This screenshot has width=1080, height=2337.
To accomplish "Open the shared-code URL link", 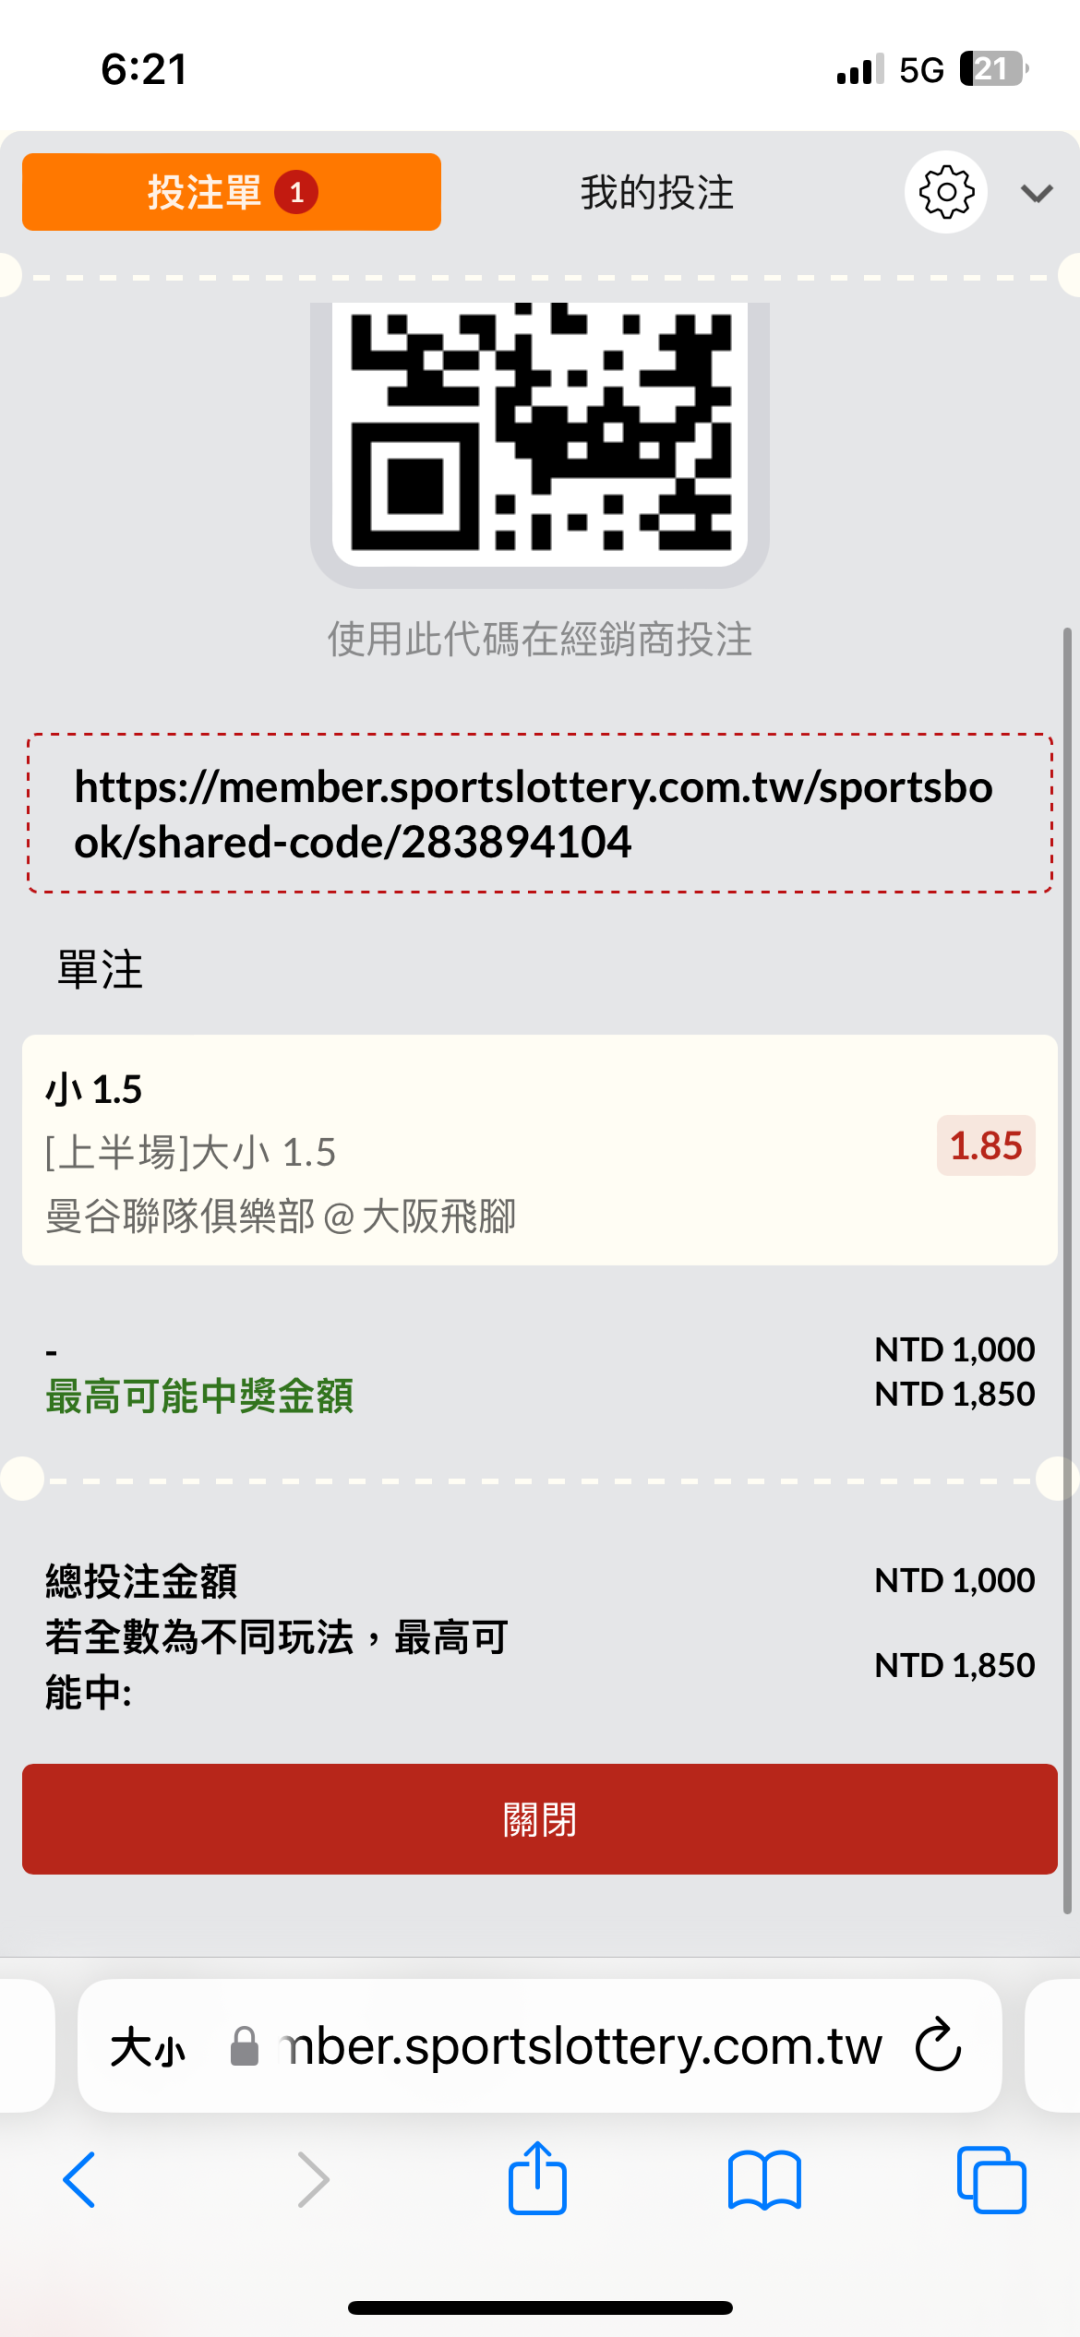I will 534,814.
